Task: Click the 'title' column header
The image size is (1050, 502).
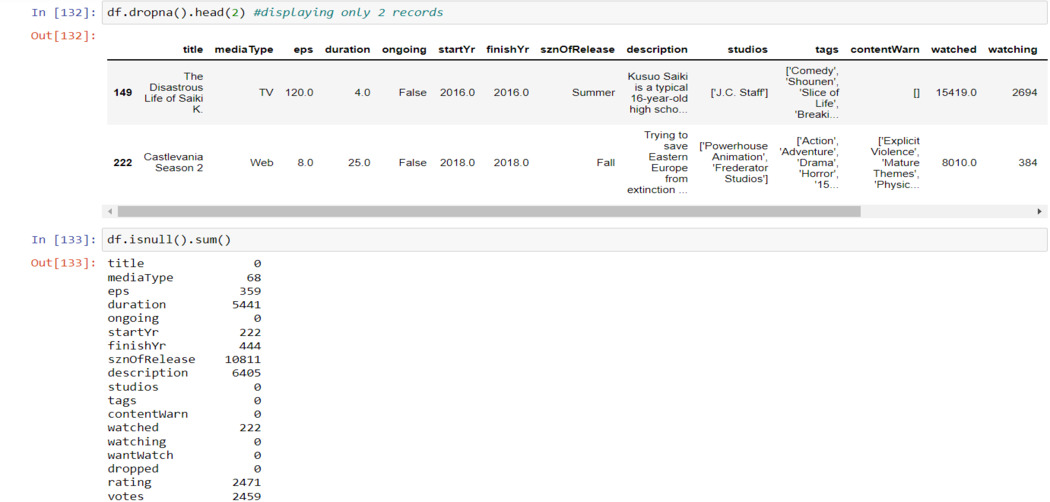Action: click(x=192, y=49)
